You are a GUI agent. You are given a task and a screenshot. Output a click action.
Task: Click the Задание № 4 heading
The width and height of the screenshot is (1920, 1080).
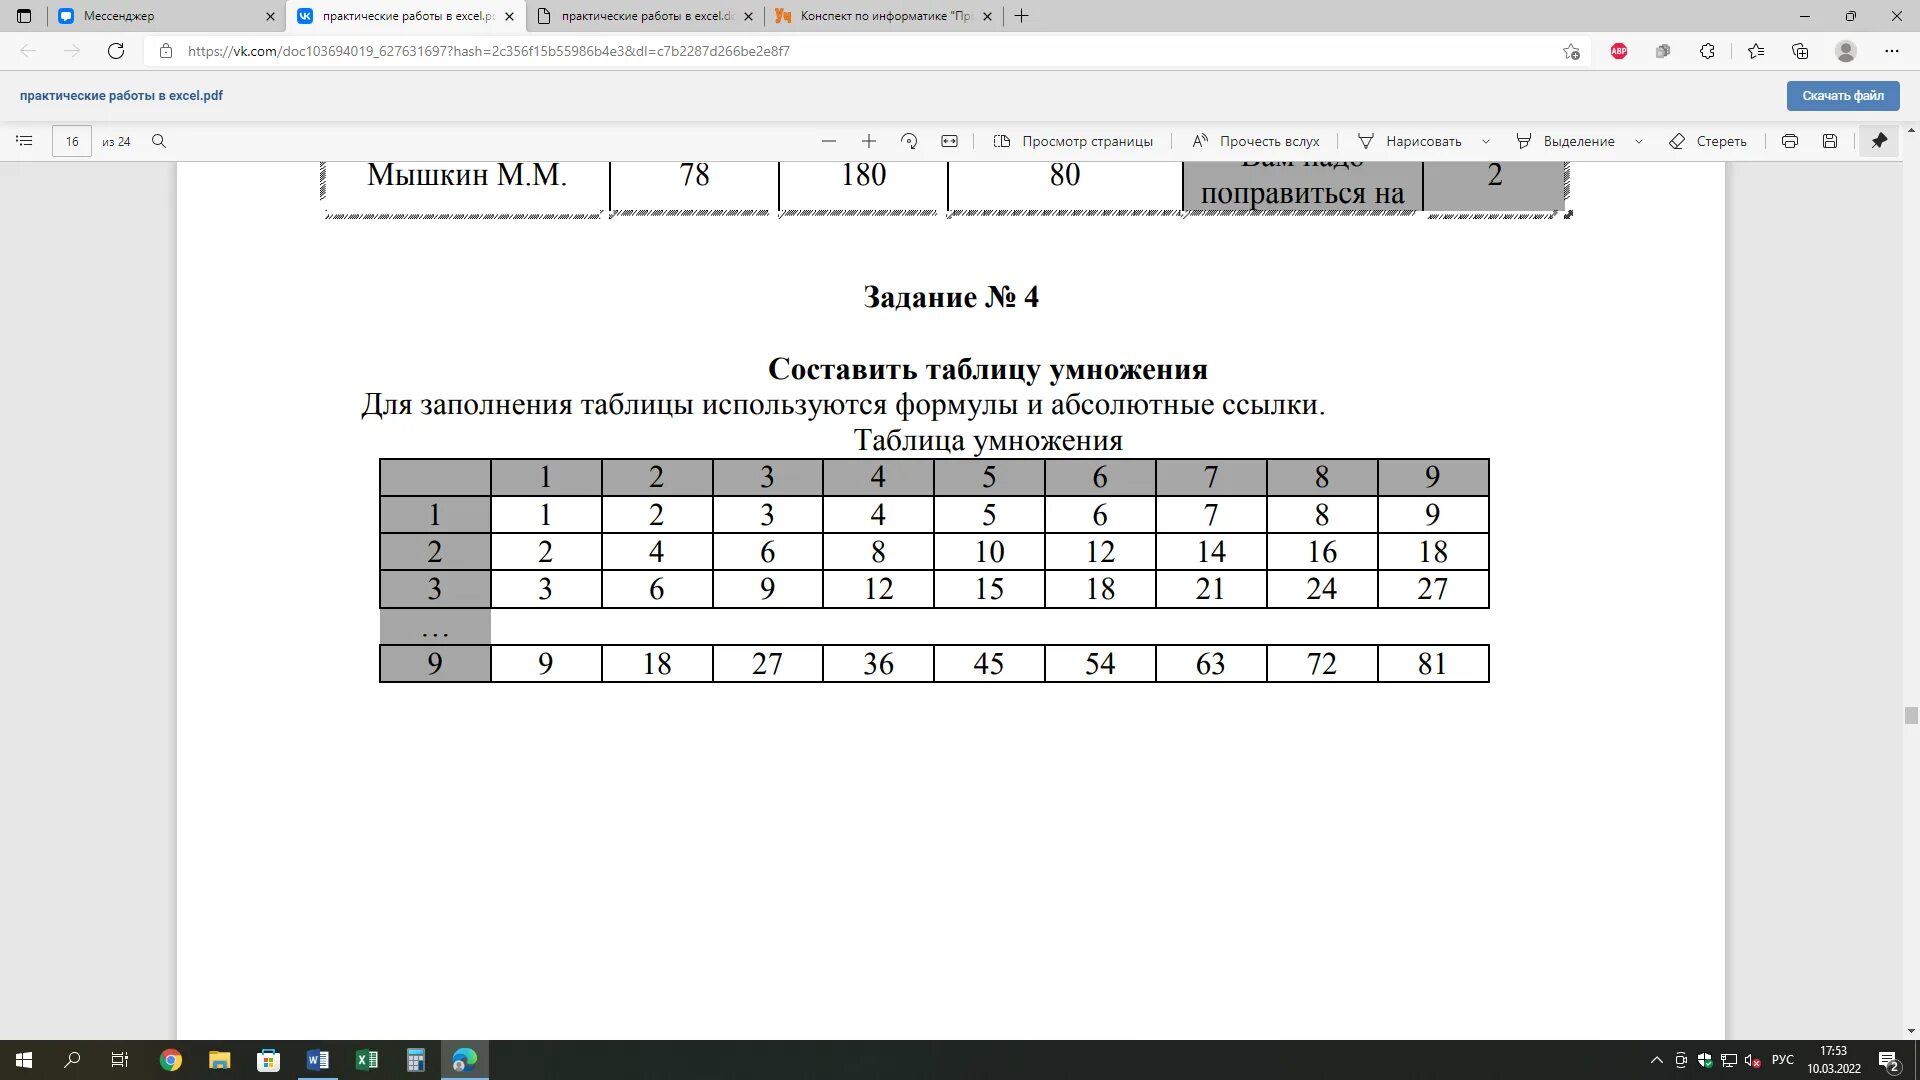tap(951, 297)
